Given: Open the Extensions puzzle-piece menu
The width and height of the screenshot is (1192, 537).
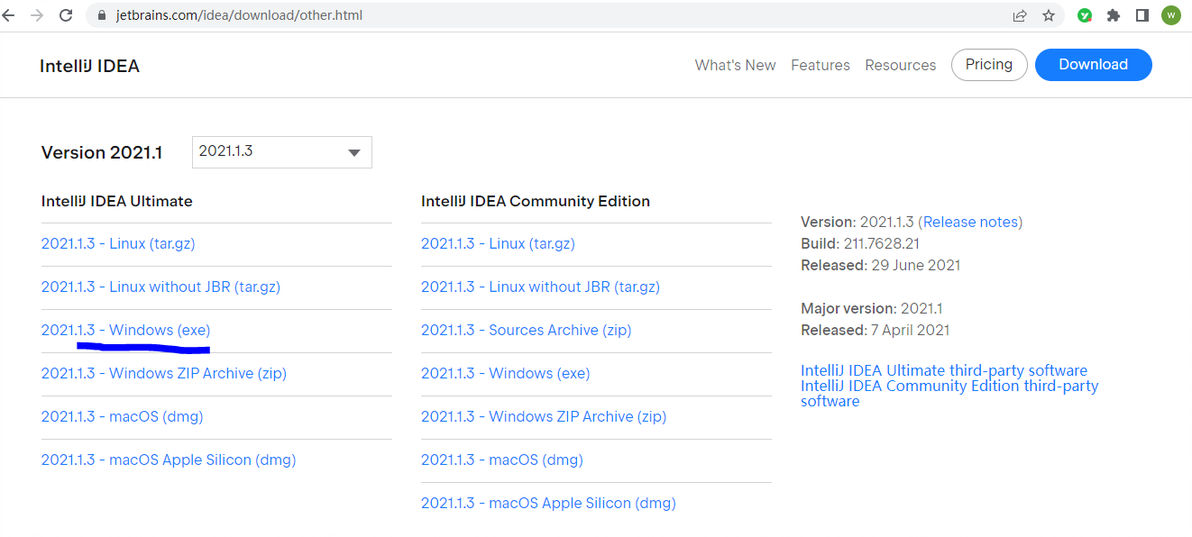Looking at the screenshot, I should (1113, 16).
